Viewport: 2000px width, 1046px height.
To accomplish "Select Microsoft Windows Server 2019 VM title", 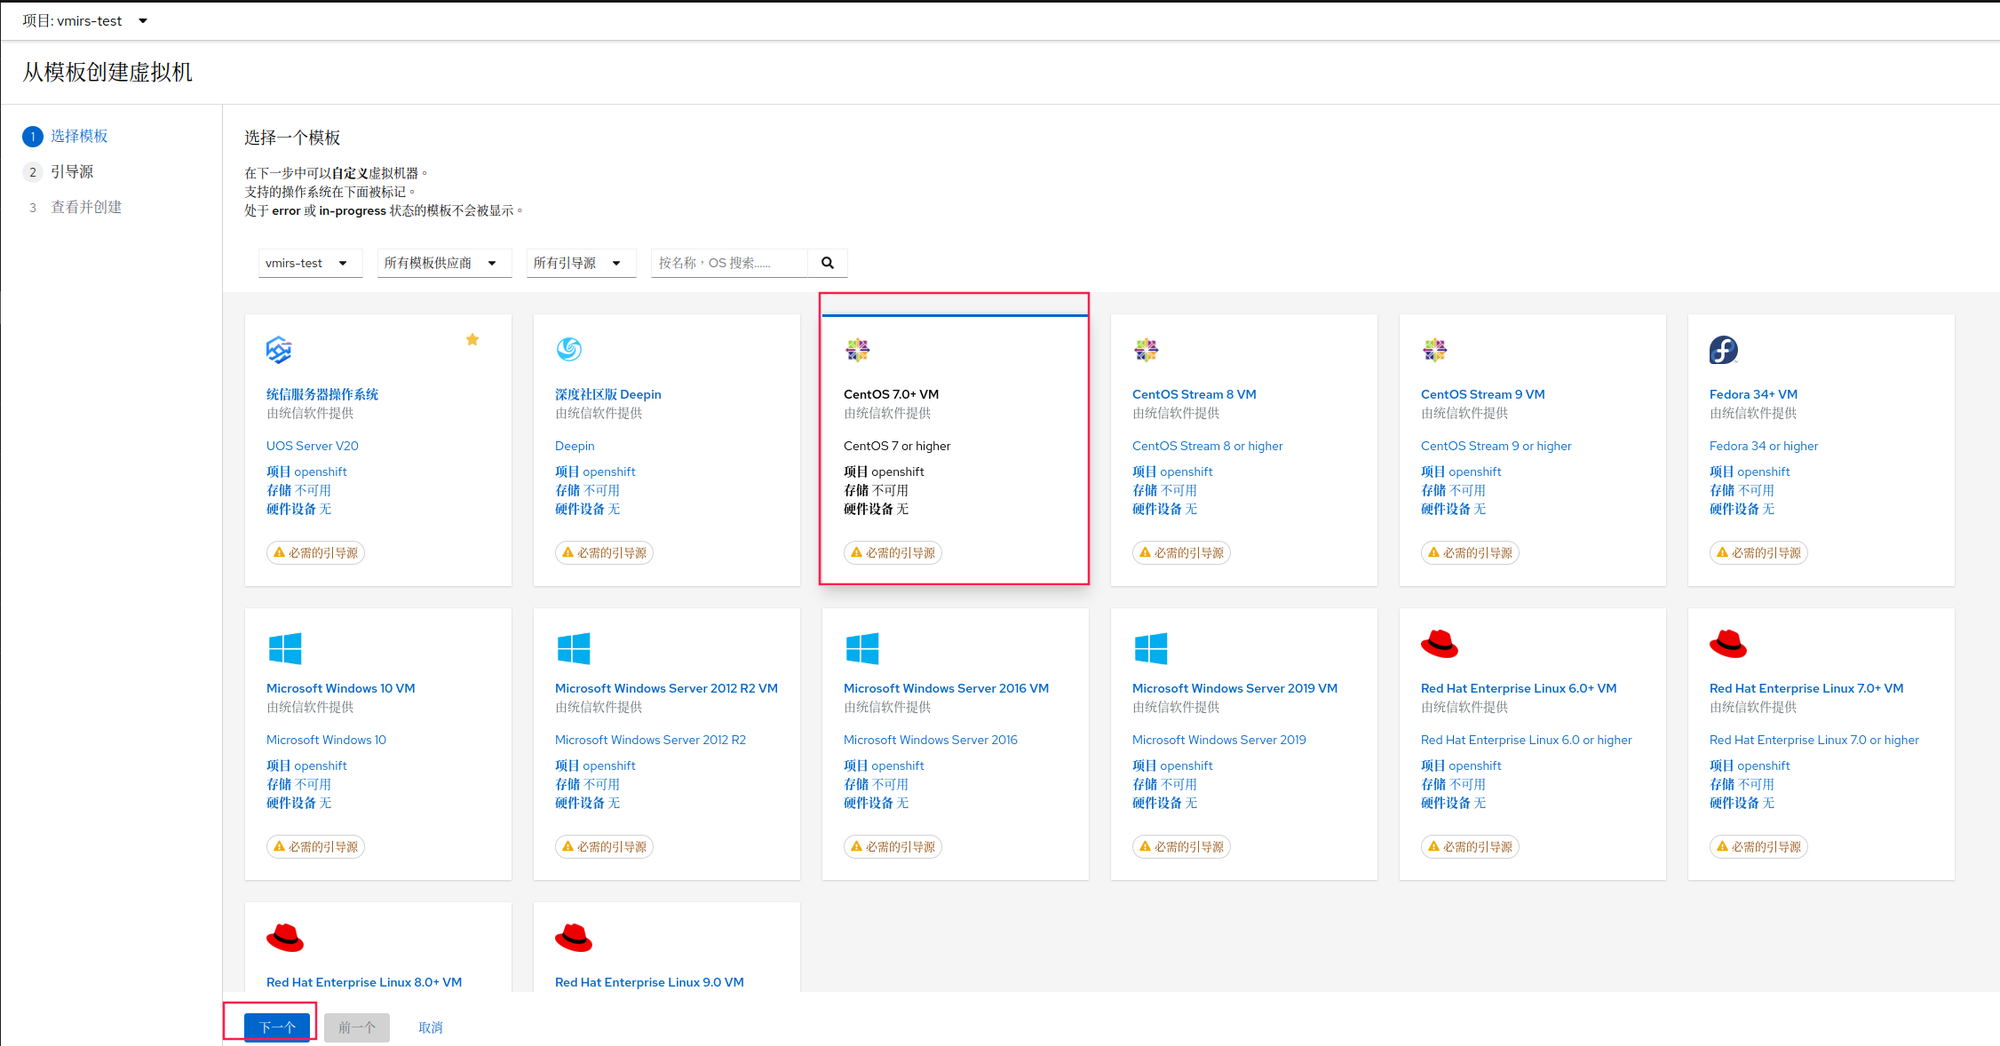I will point(1235,688).
